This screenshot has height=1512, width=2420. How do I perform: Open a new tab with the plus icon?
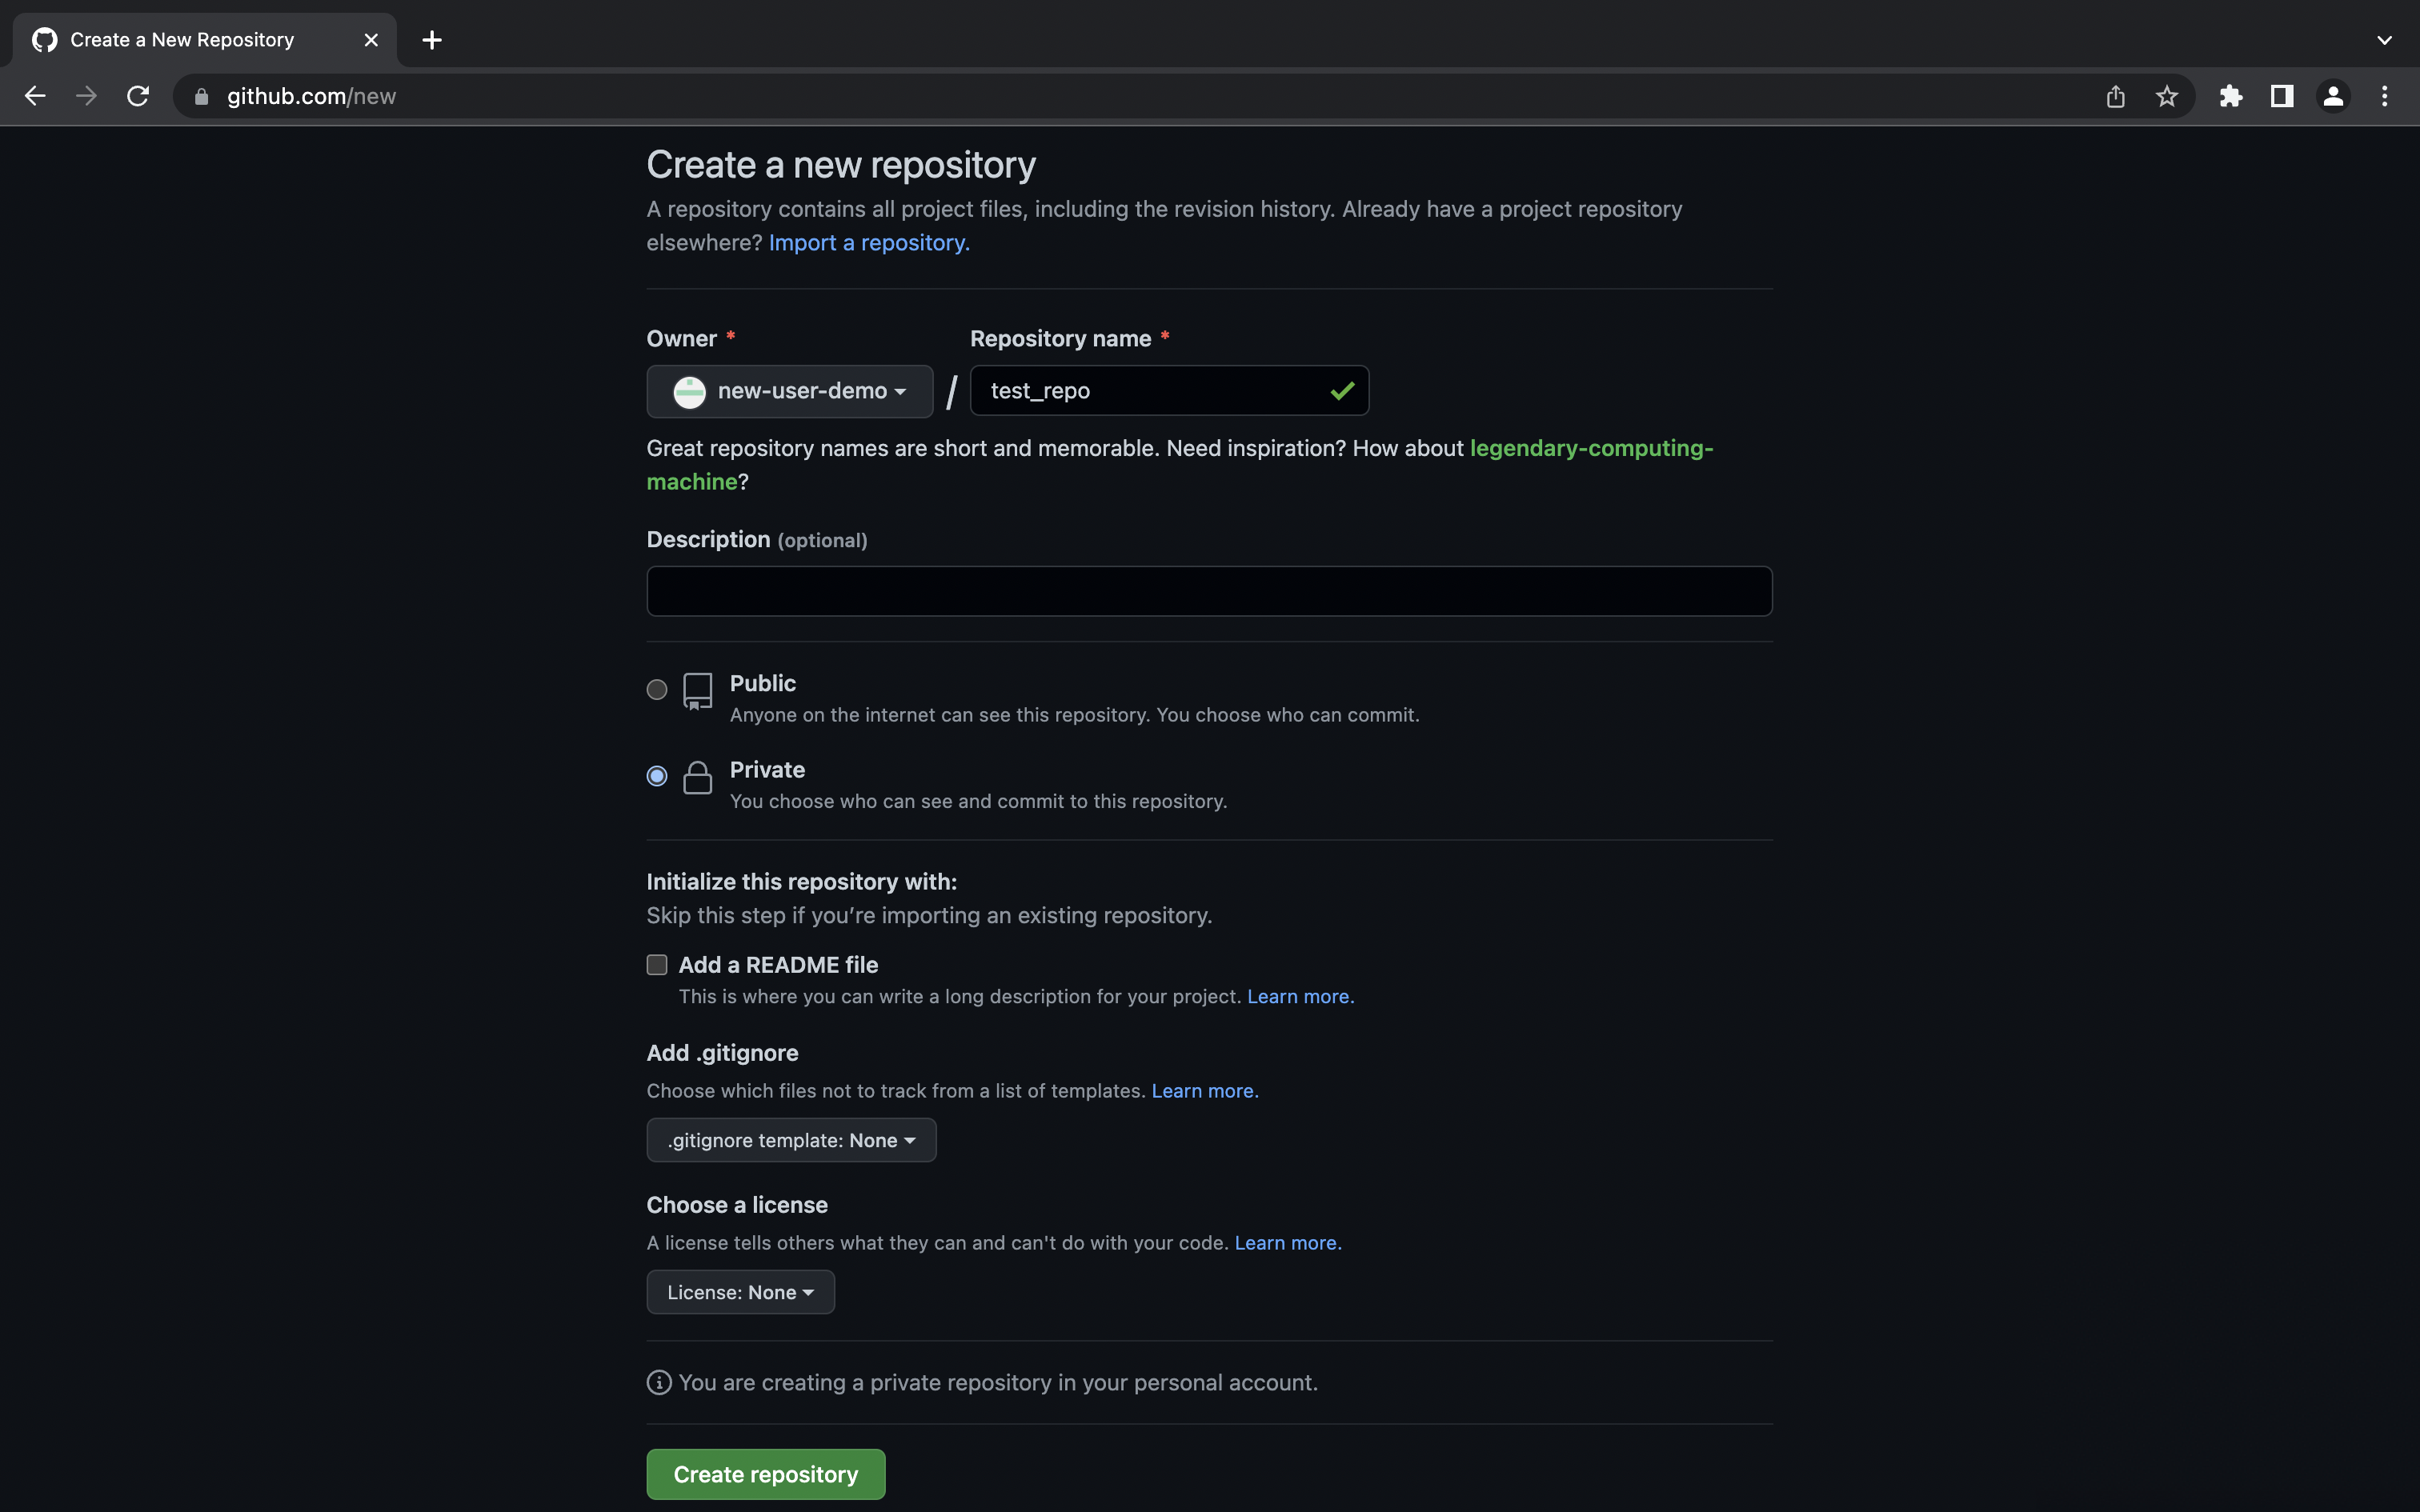(x=432, y=40)
